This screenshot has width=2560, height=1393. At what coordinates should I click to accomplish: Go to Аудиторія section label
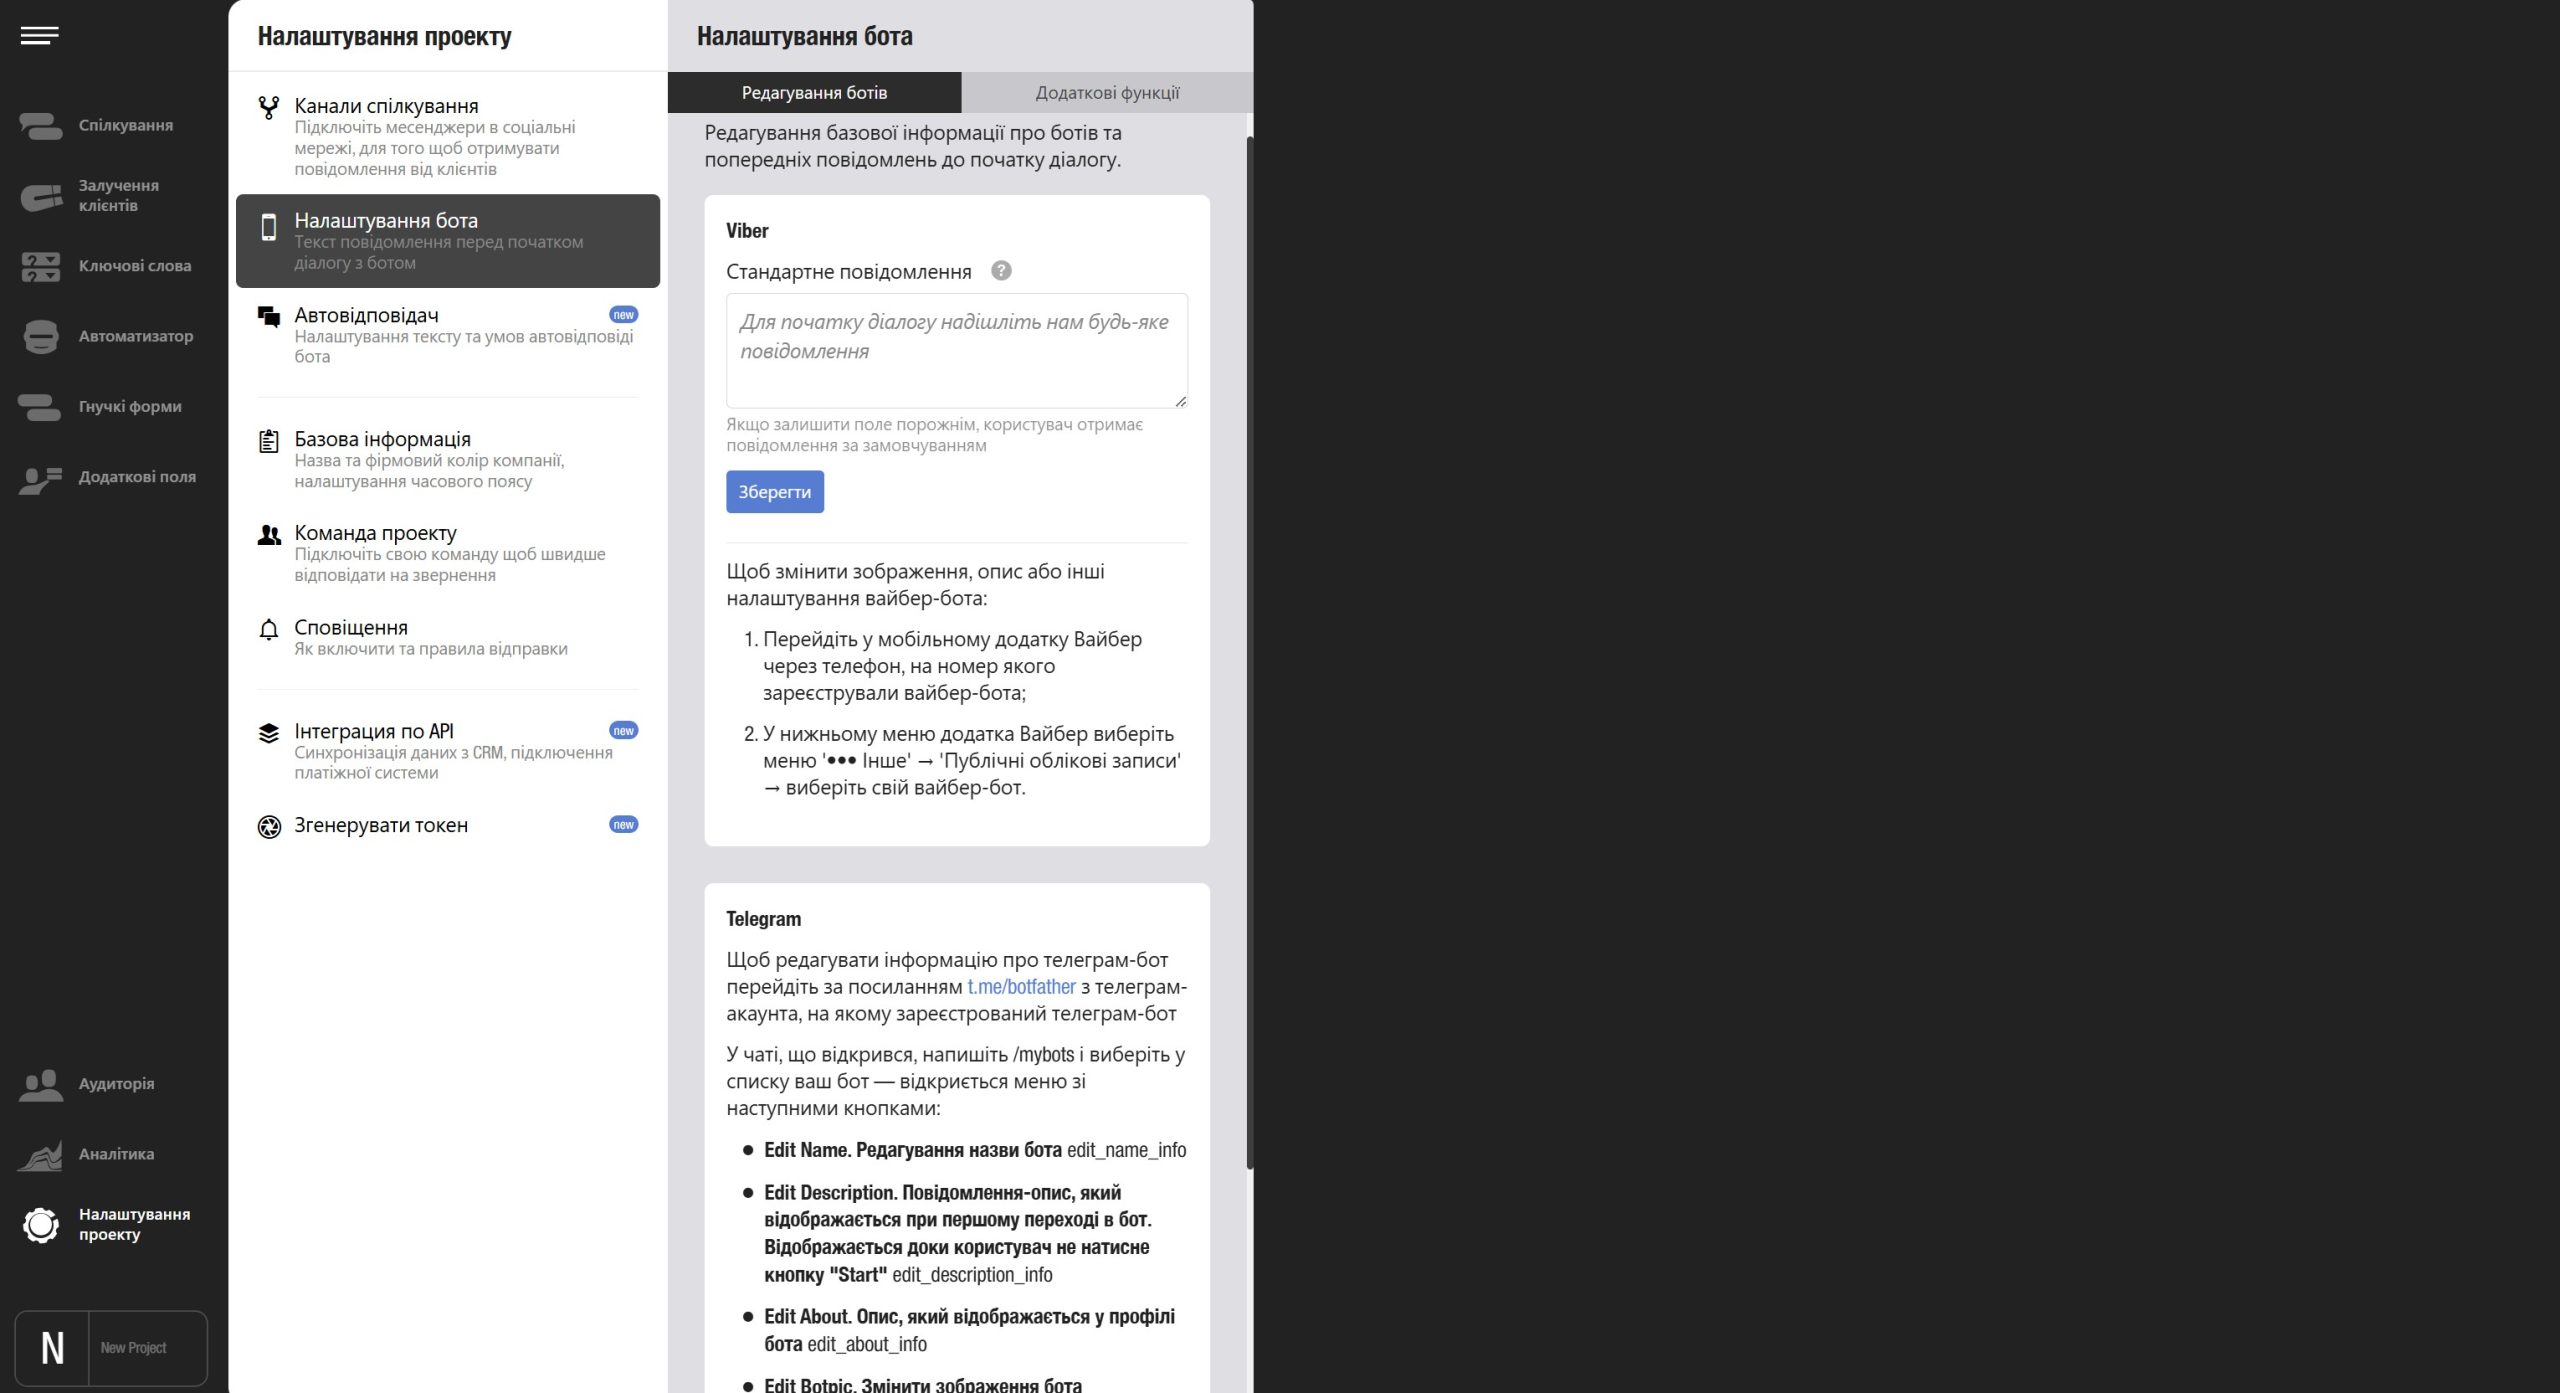pos(117,1084)
